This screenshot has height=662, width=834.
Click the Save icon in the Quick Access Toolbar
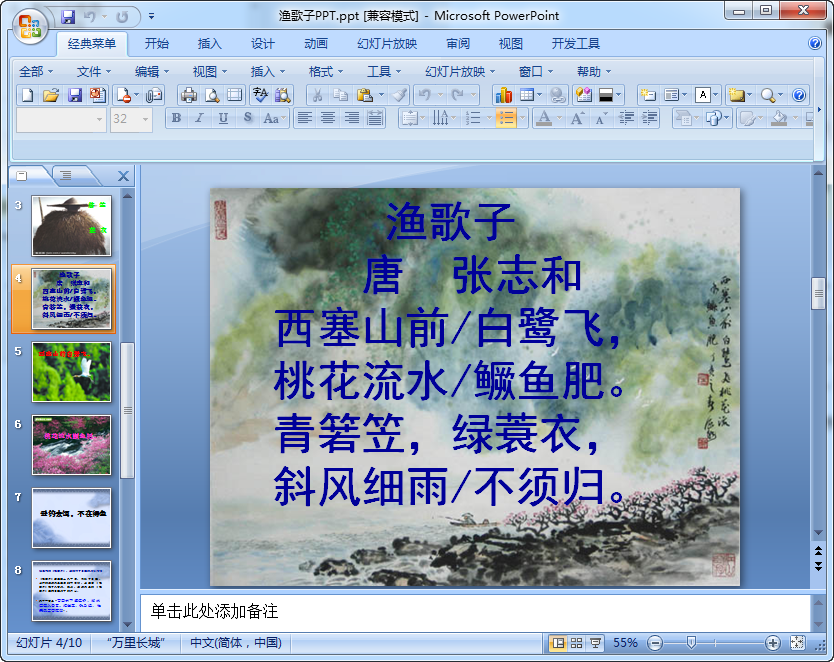[x=68, y=17]
